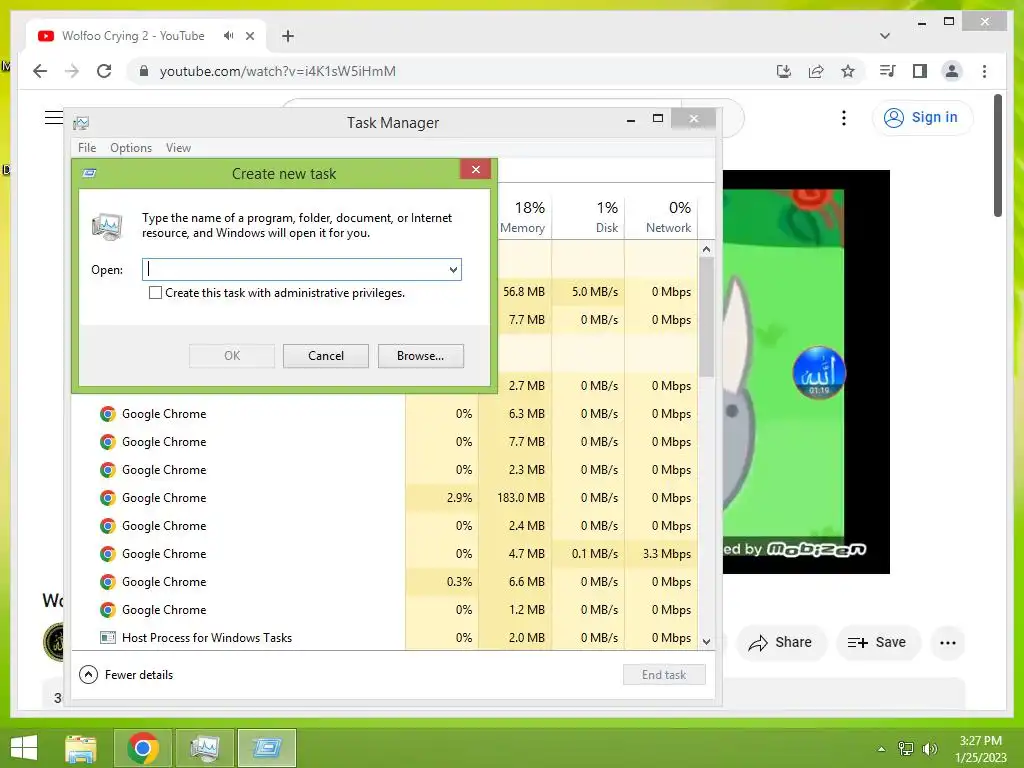Click the Save button below the video
1024x768 pixels.
(877, 643)
